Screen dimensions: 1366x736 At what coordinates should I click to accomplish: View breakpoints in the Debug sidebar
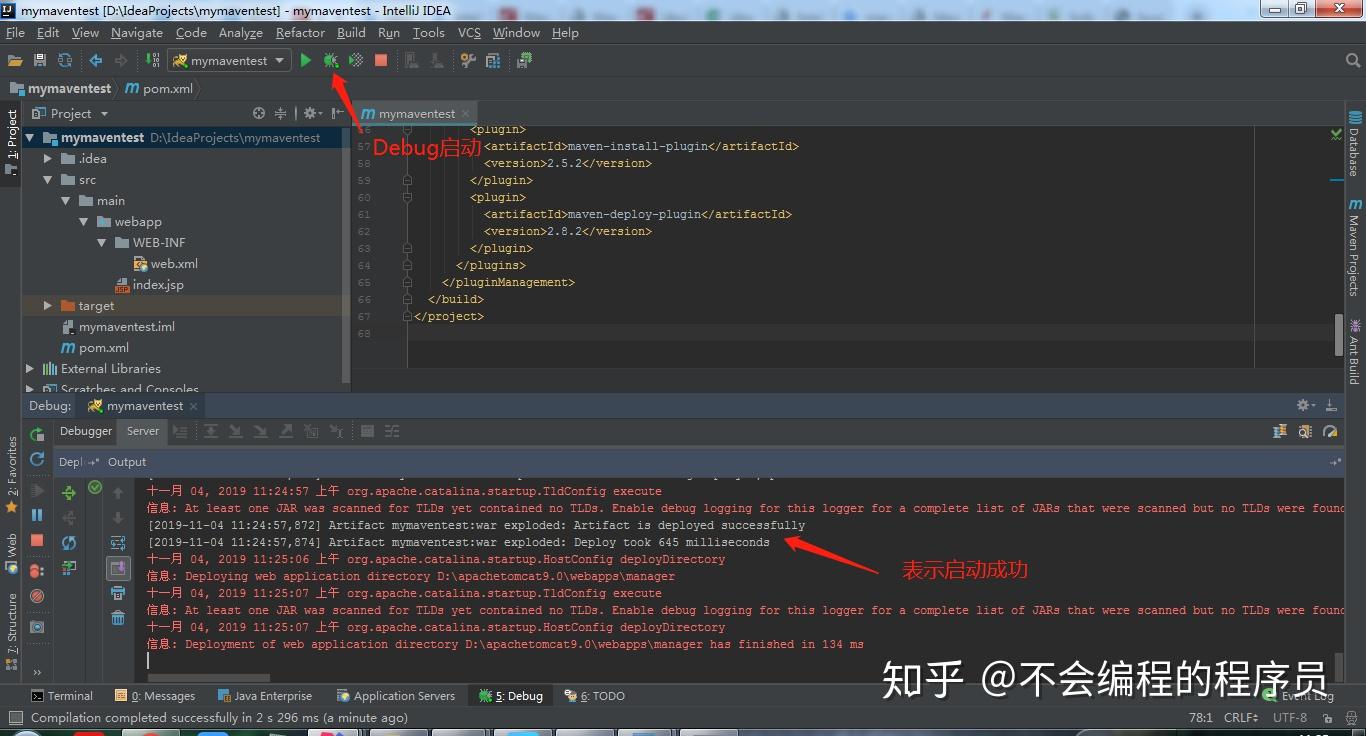pyautogui.click(x=37, y=571)
